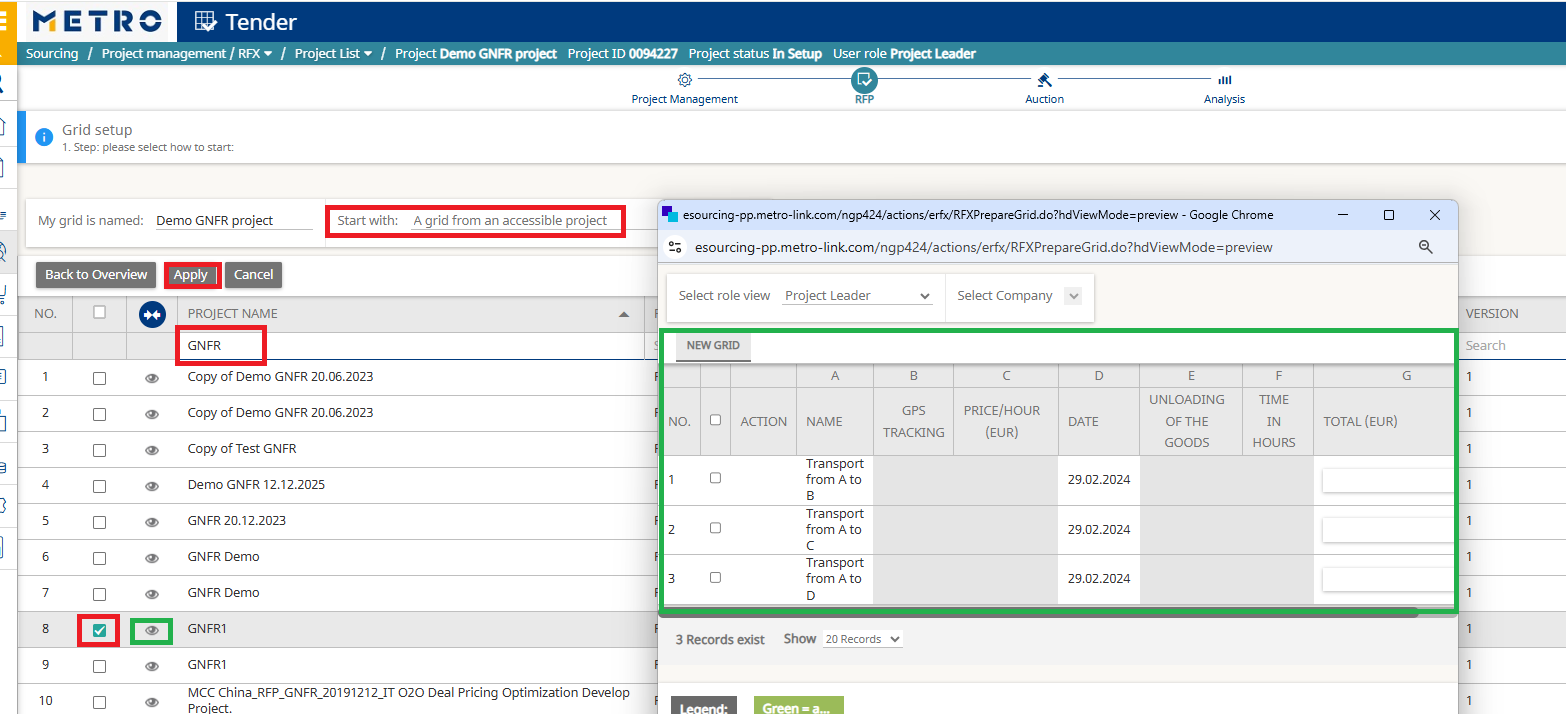Open the Analysis chart step
The height and width of the screenshot is (714, 1566).
tap(1224, 80)
